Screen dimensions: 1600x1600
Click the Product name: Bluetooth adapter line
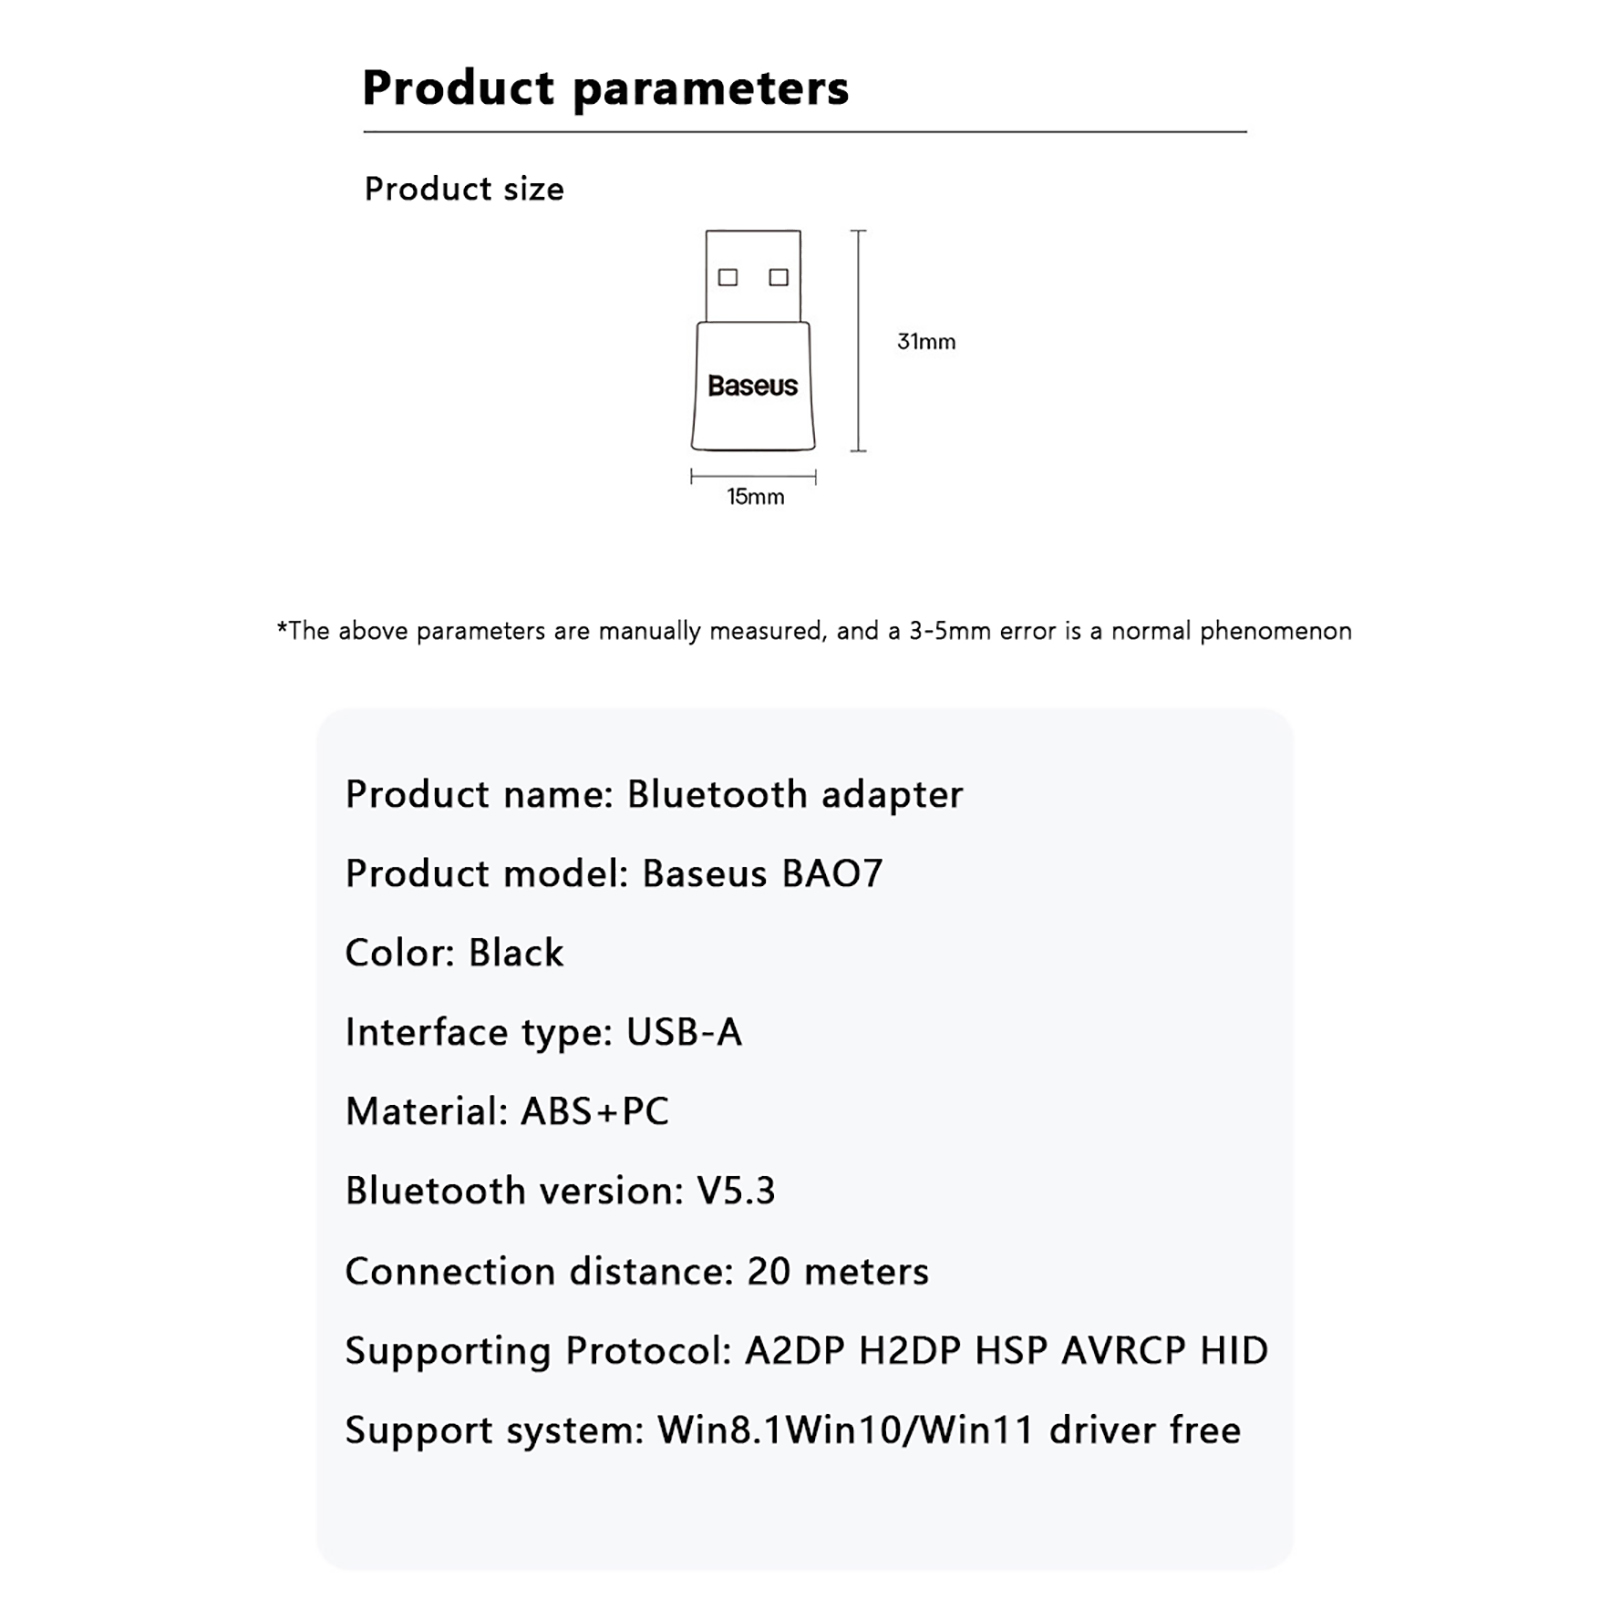coord(654,794)
